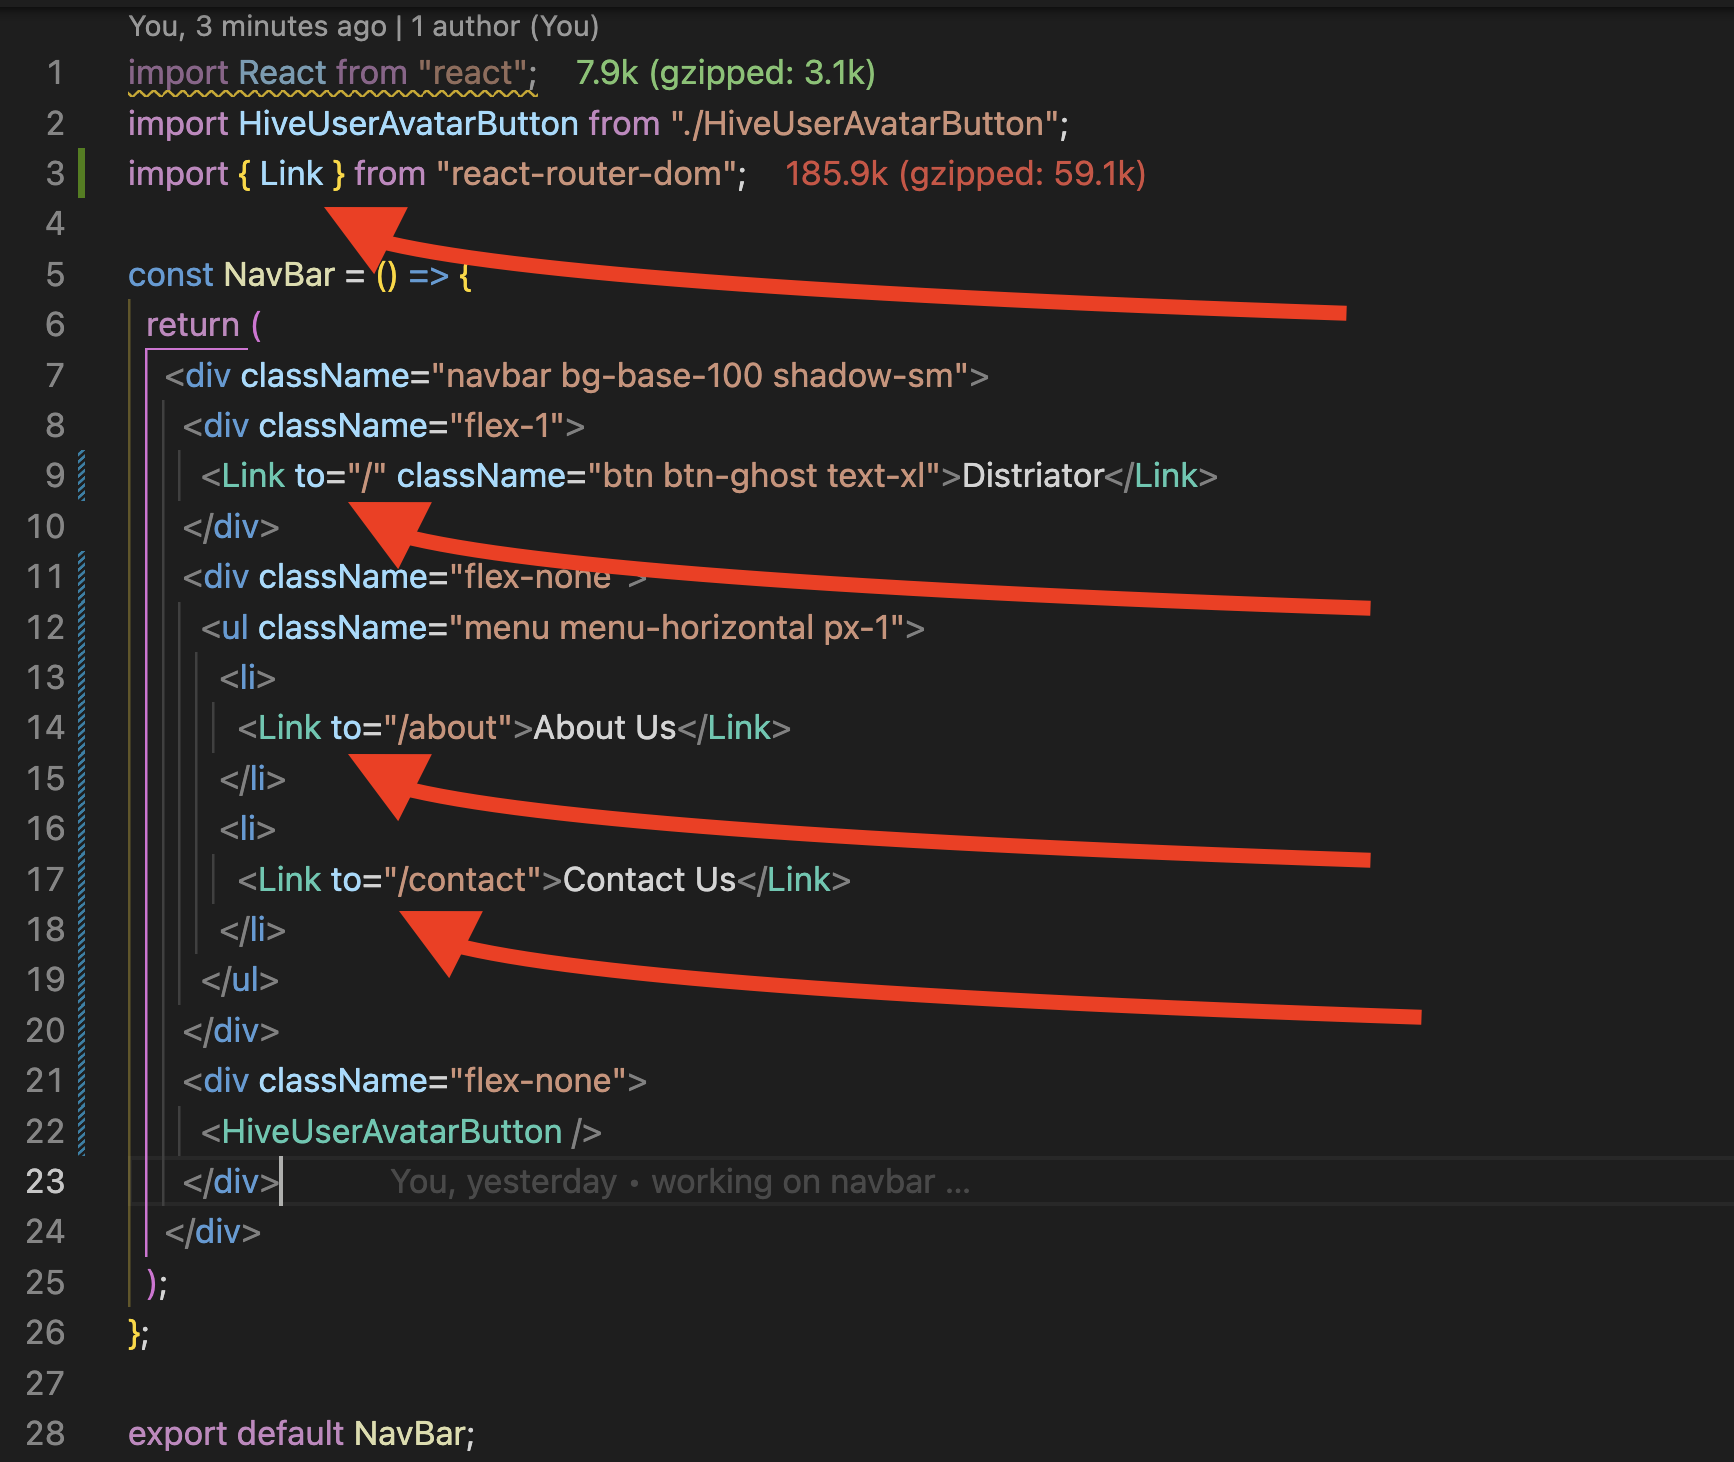Click the "./HiveUserAvatarButton" import path string
Image resolution: width=1734 pixels, height=1462 pixels.
864,124
